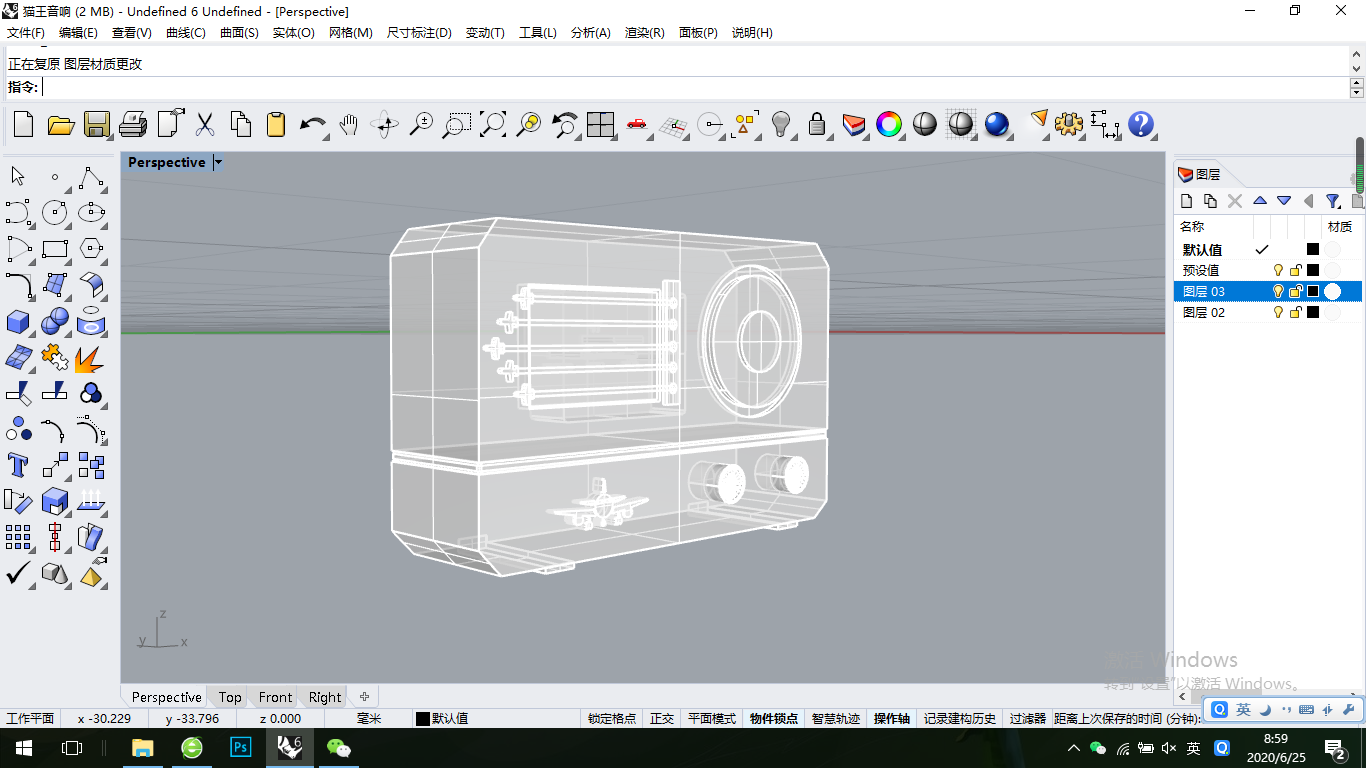Open a file with the folder icon

61,124
